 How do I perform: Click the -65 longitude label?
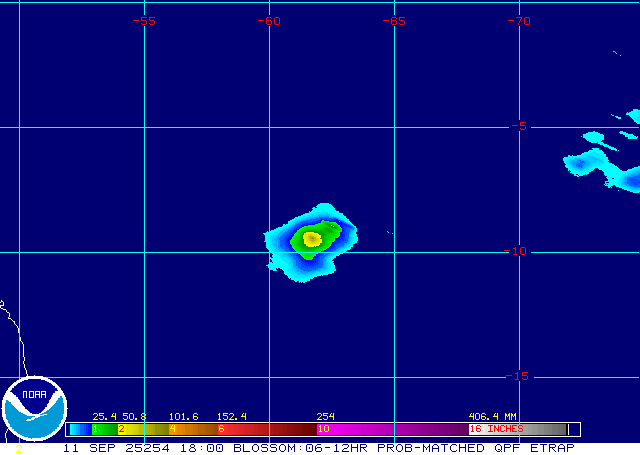point(394,21)
